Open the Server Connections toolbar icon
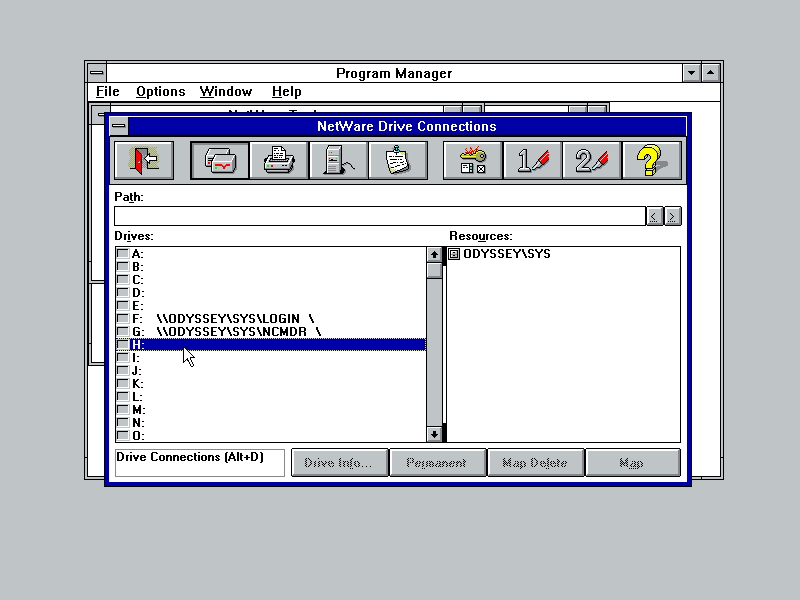 338,161
